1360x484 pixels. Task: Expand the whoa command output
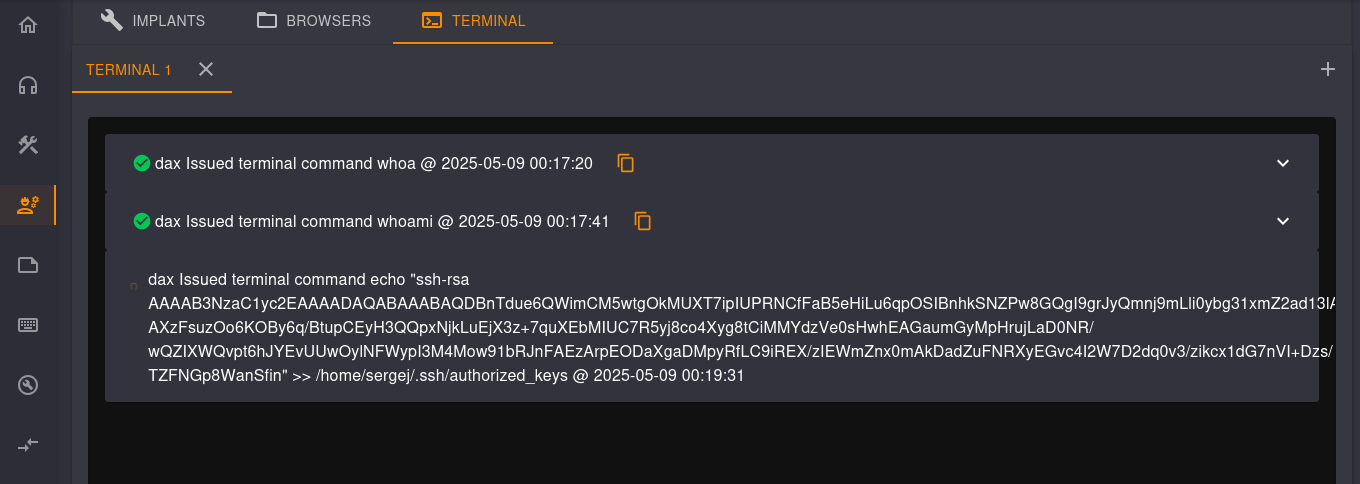click(x=1283, y=163)
